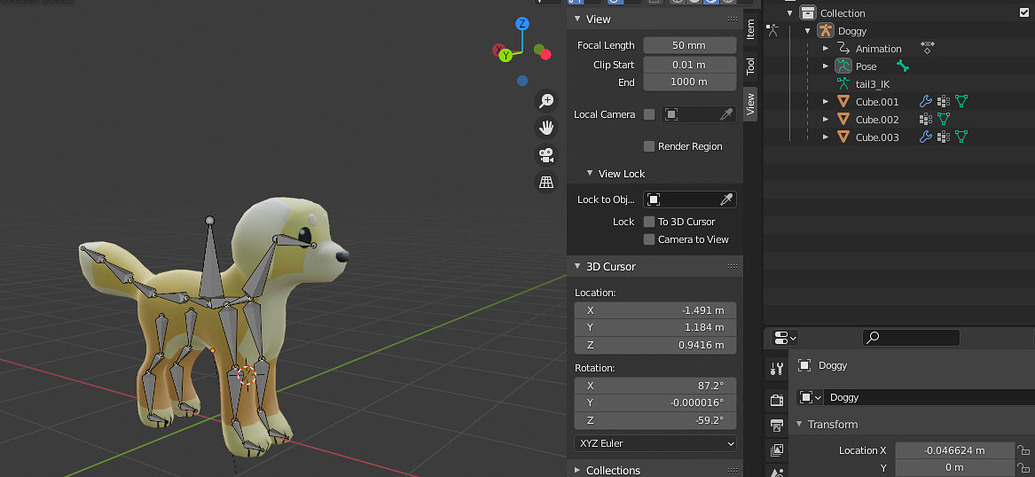
Task: Click the Doggy object name field
Action: (x=929, y=397)
